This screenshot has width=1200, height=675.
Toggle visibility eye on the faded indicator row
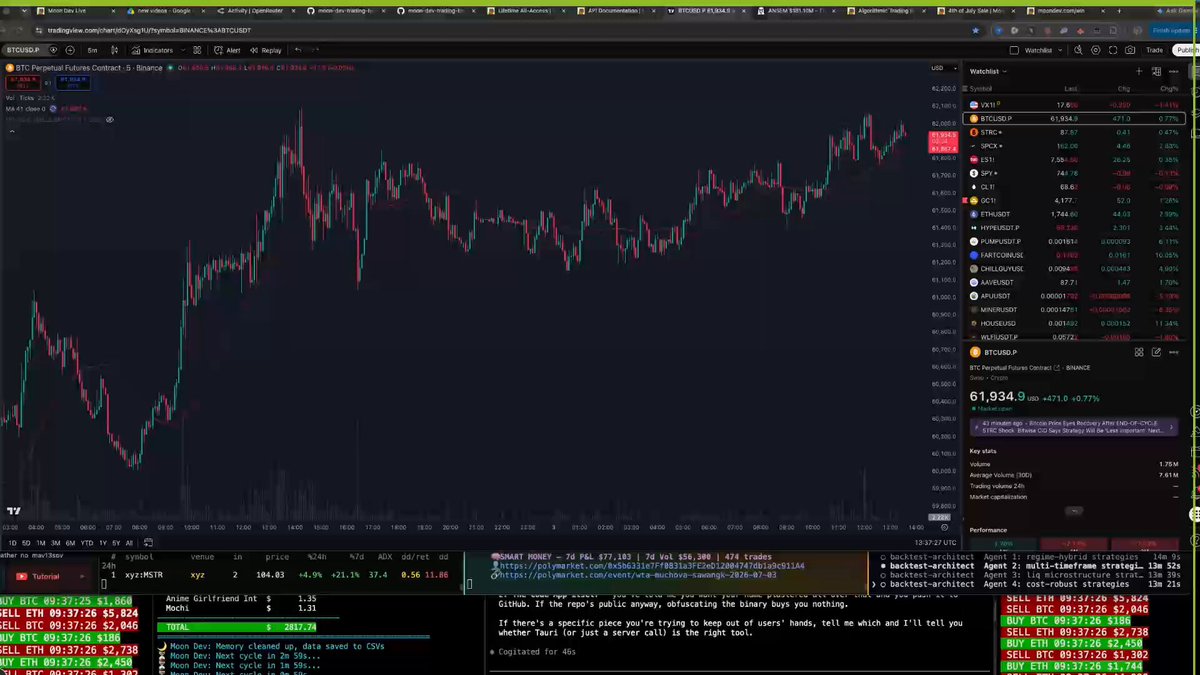point(109,119)
